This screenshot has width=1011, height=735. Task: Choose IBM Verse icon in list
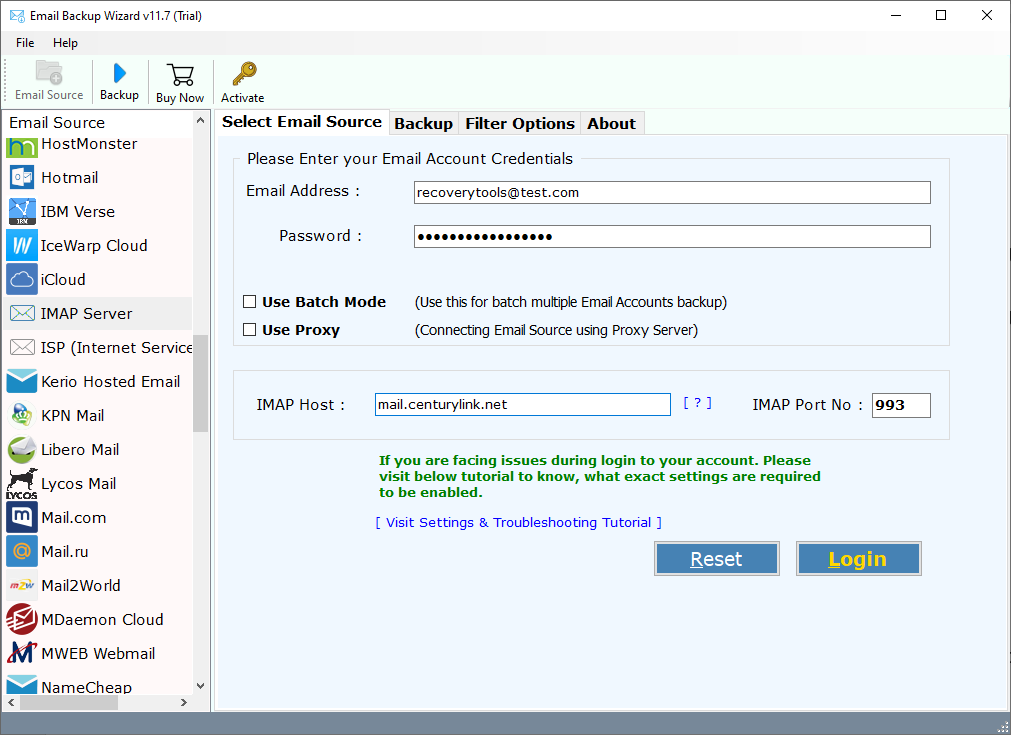click(22, 212)
